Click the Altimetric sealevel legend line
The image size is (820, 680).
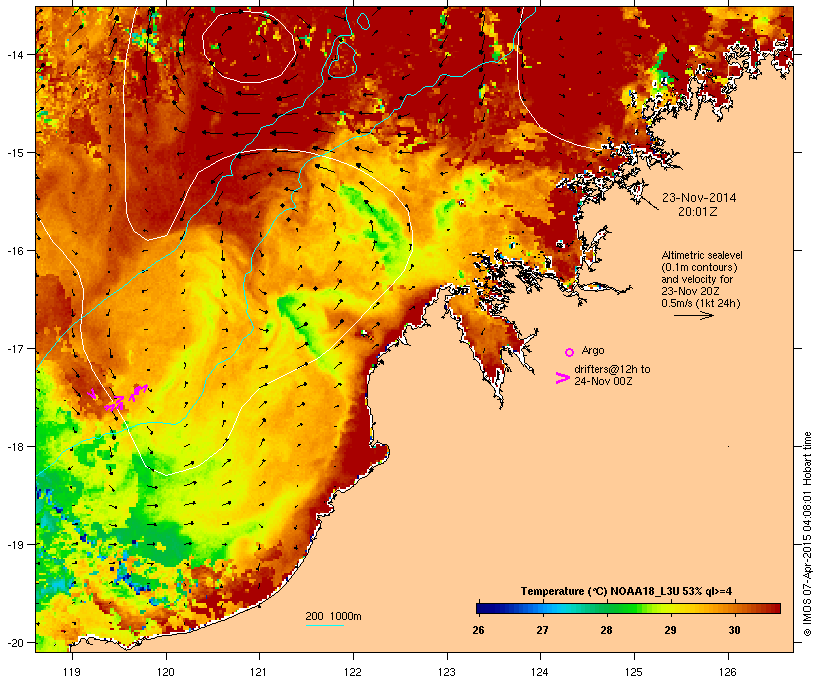click(702, 255)
